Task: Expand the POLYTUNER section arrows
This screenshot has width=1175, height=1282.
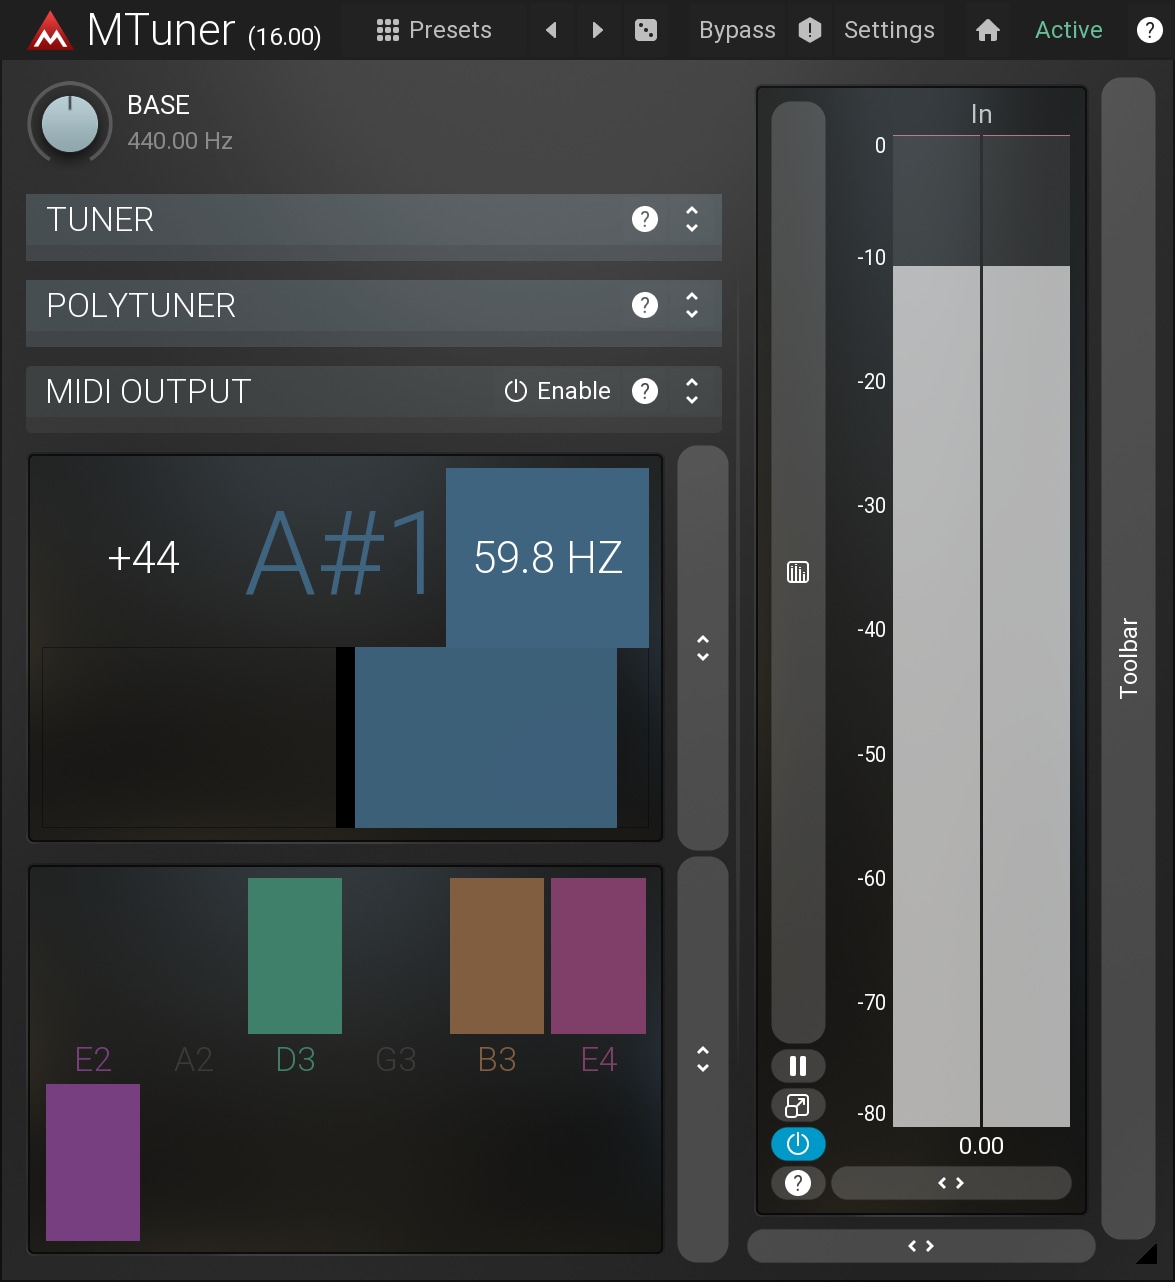Action: (692, 305)
